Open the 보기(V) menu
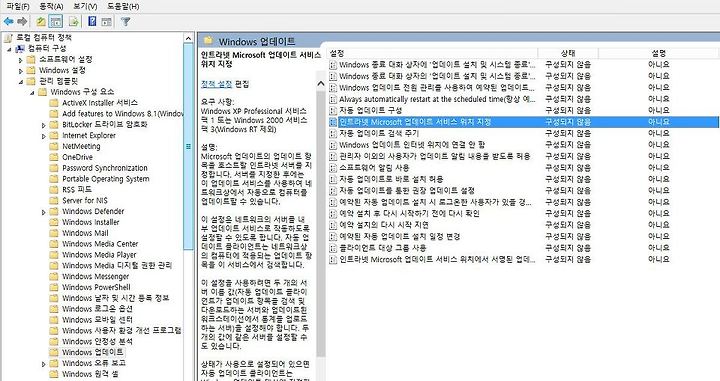Image resolution: width=720 pixels, height=381 pixels. (85, 6)
